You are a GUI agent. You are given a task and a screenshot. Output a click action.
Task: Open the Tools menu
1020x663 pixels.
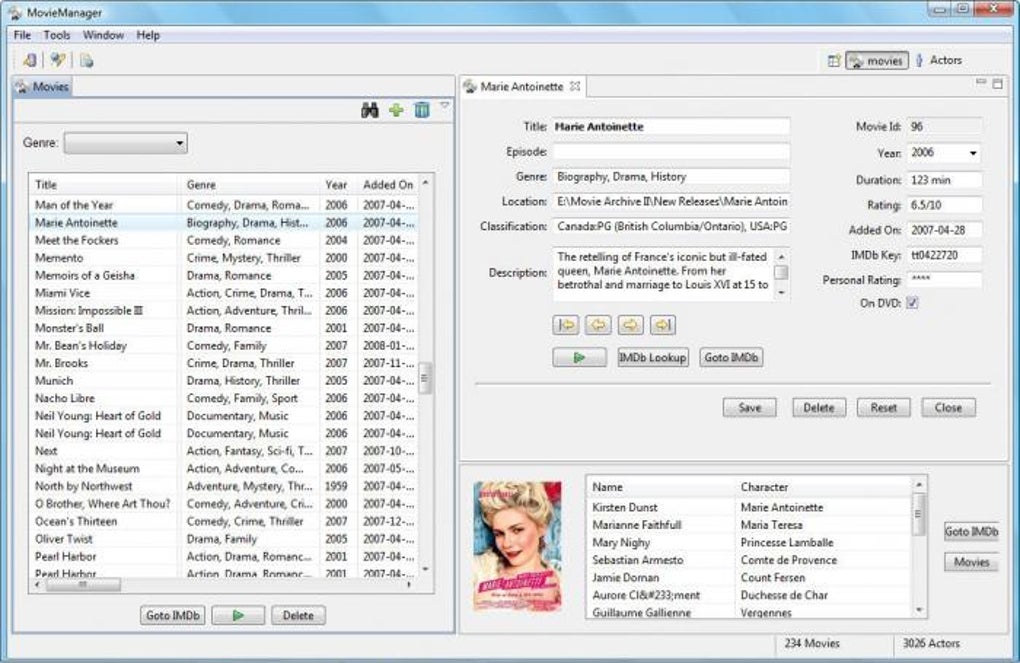point(56,34)
